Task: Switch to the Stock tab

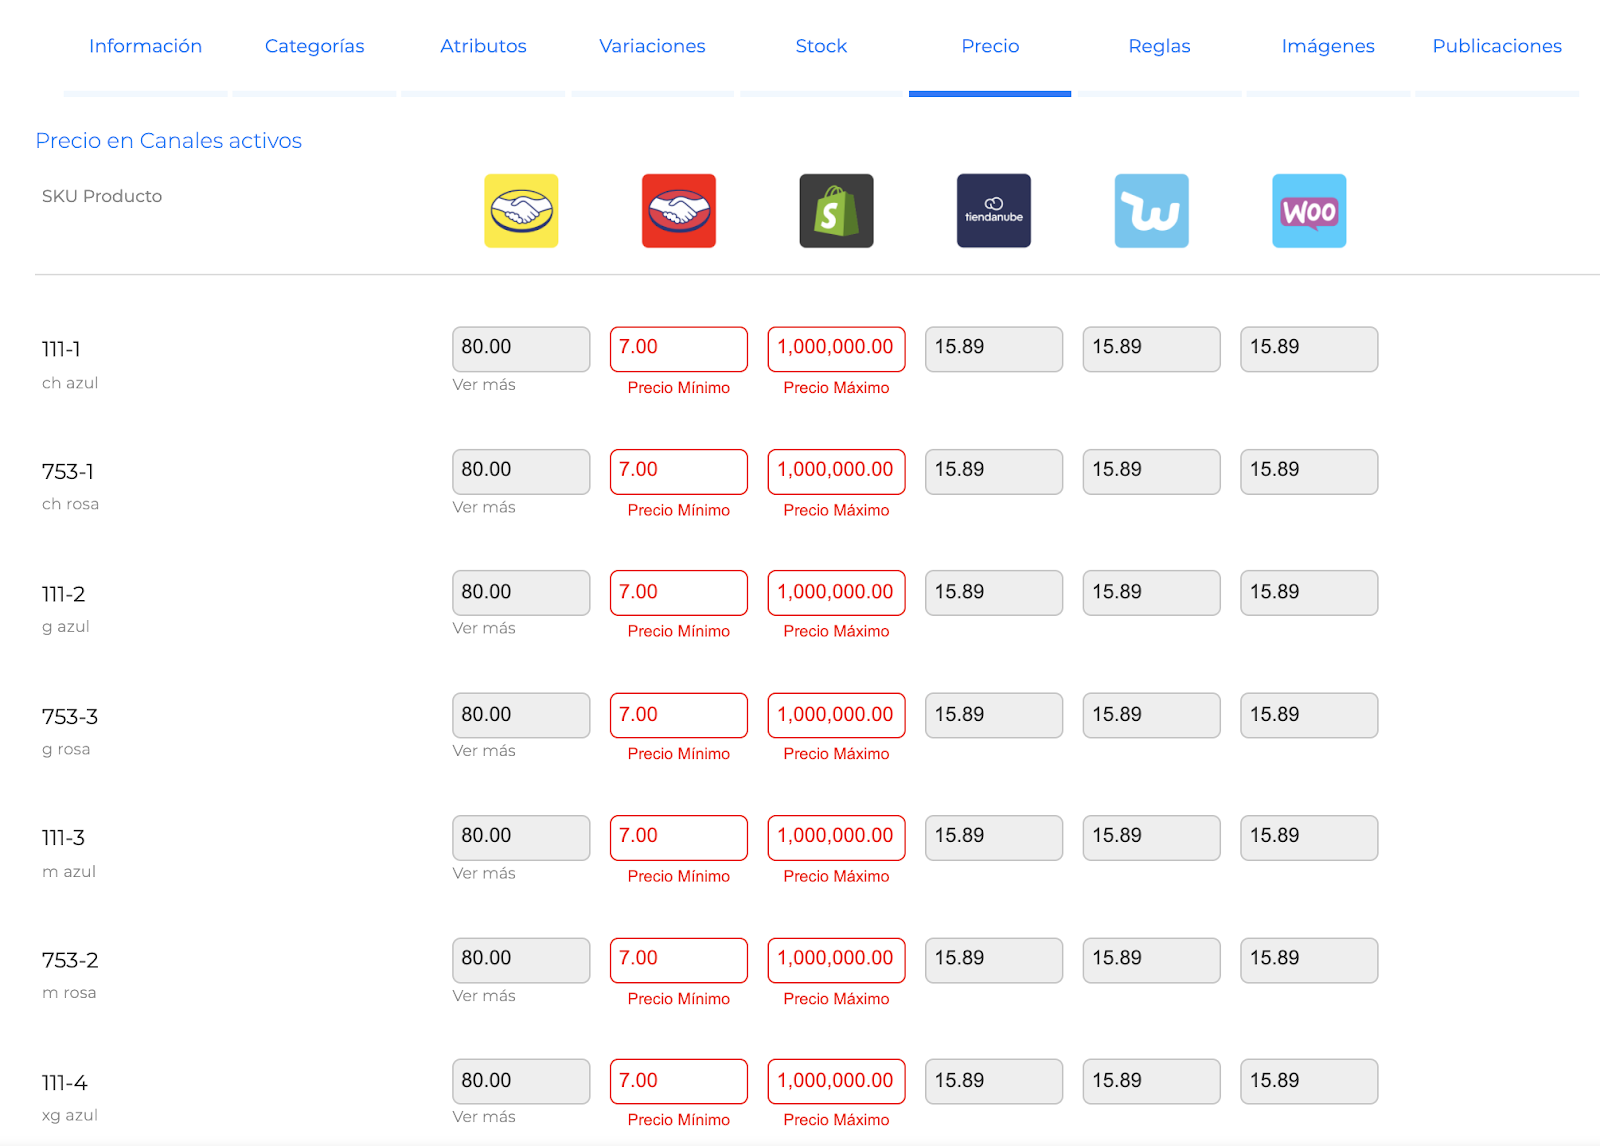Action: tap(821, 46)
